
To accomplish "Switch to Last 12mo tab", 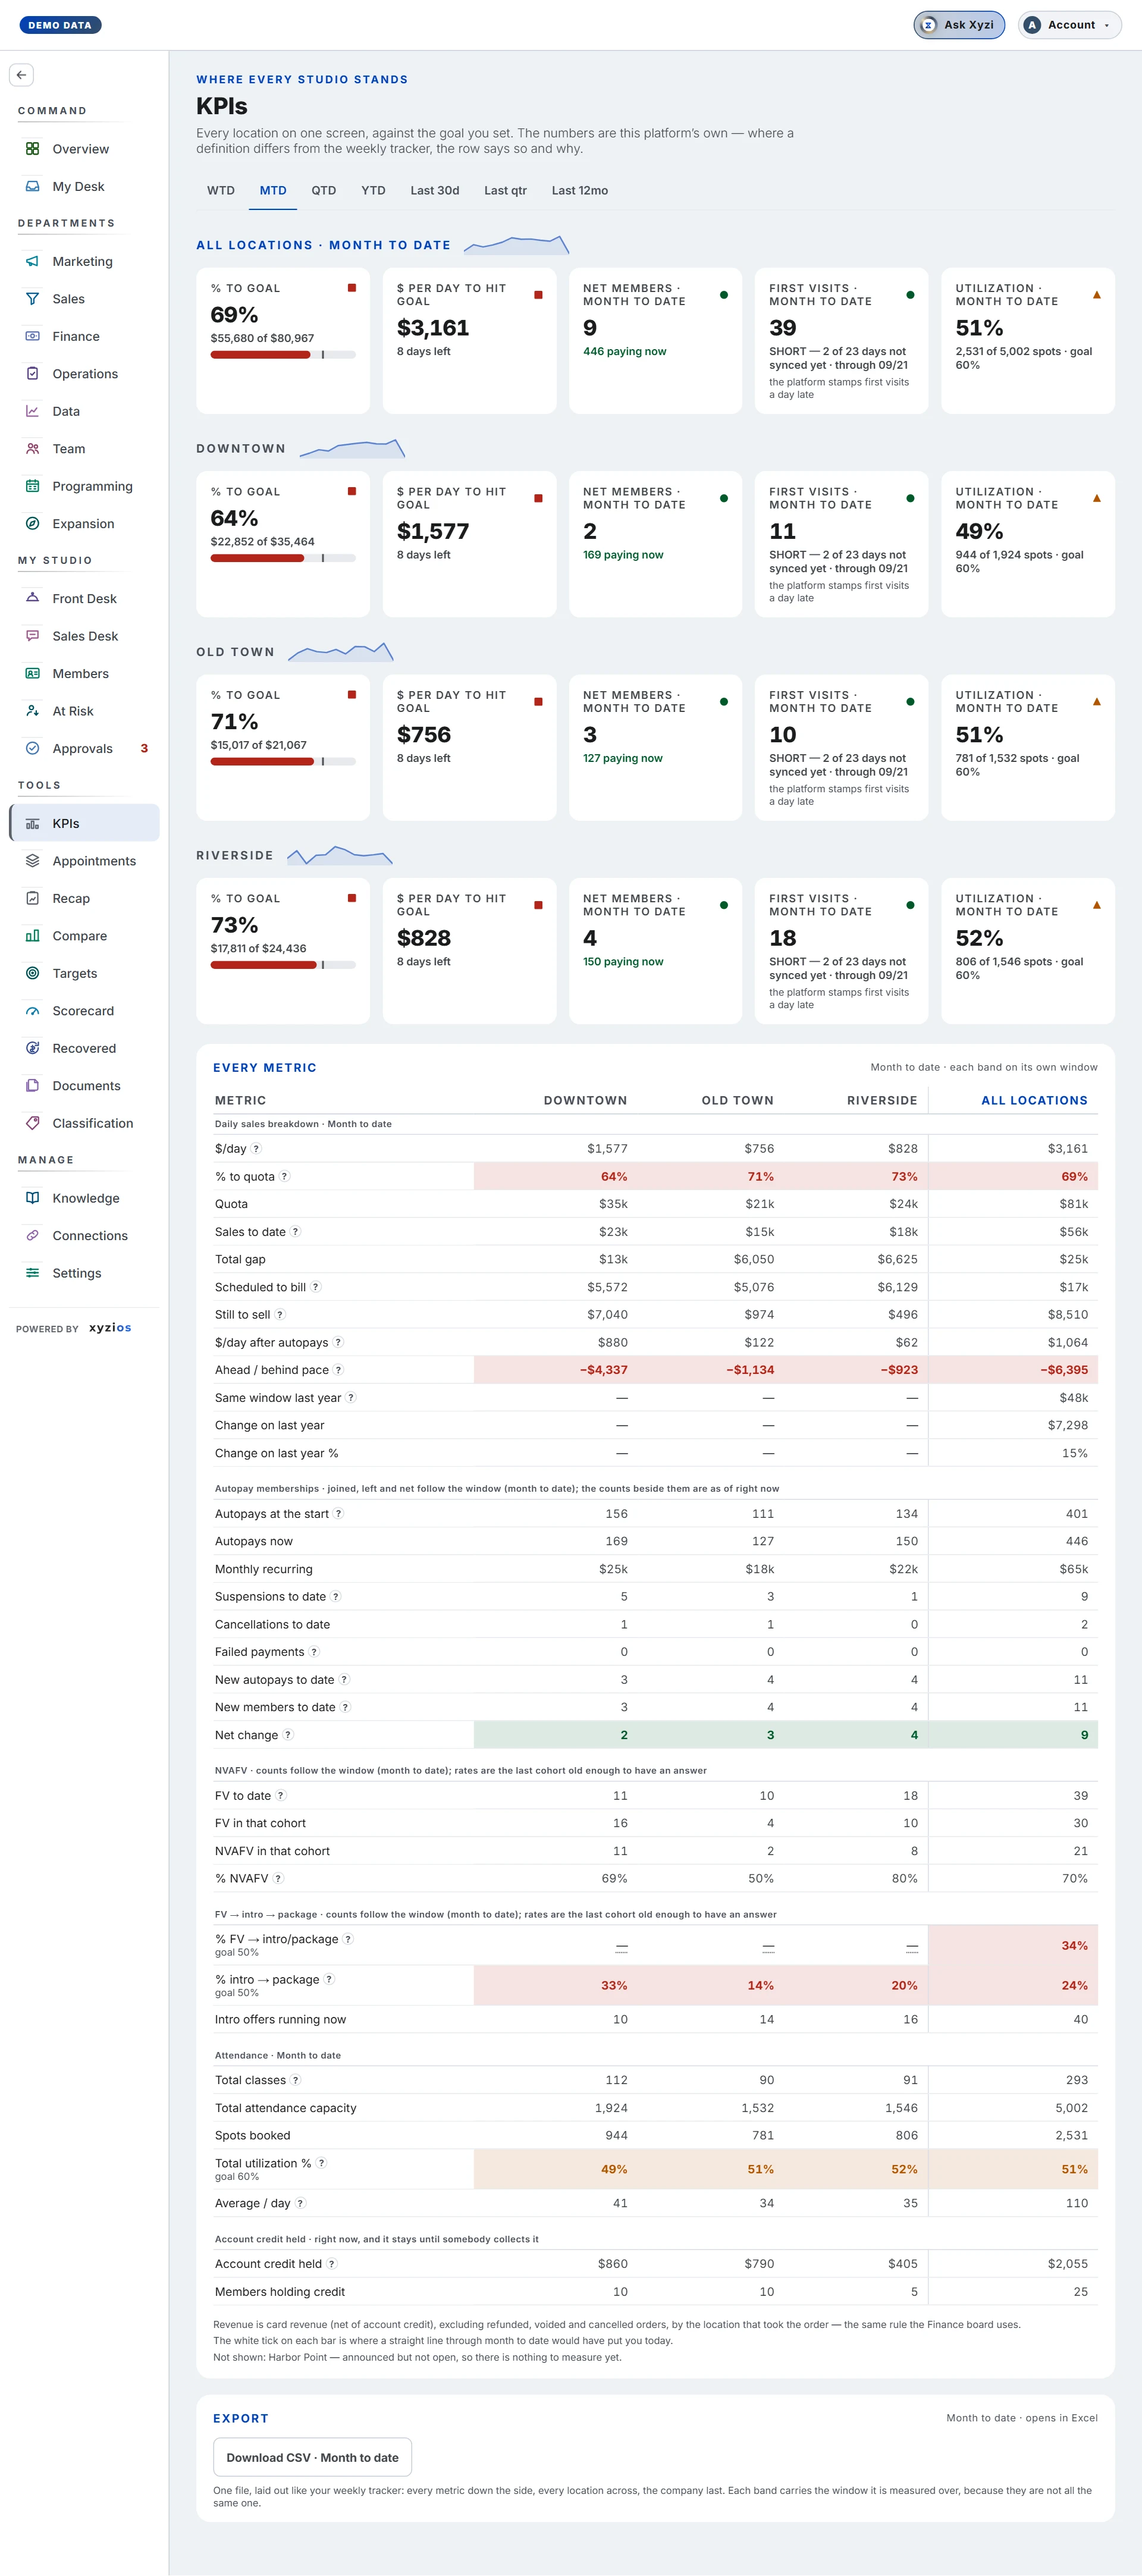I will pos(580,190).
